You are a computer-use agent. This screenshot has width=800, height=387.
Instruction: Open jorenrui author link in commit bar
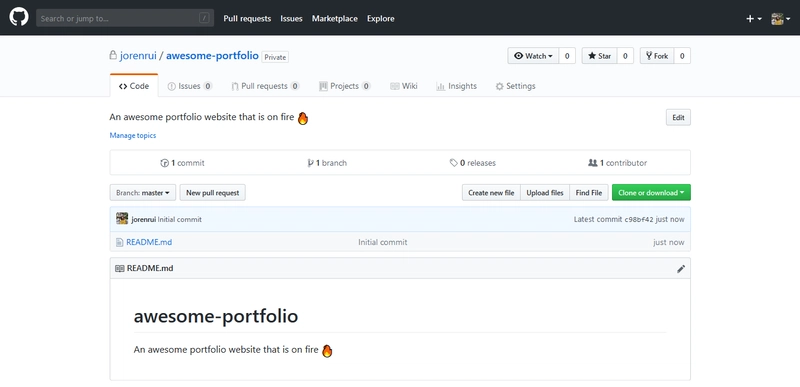coord(143,220)
